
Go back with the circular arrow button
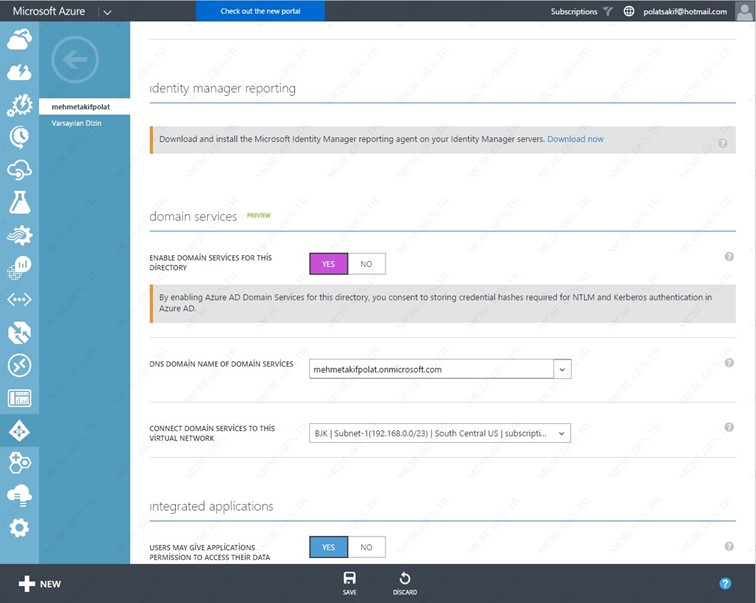pyautogui.click(x=75, y=60)
